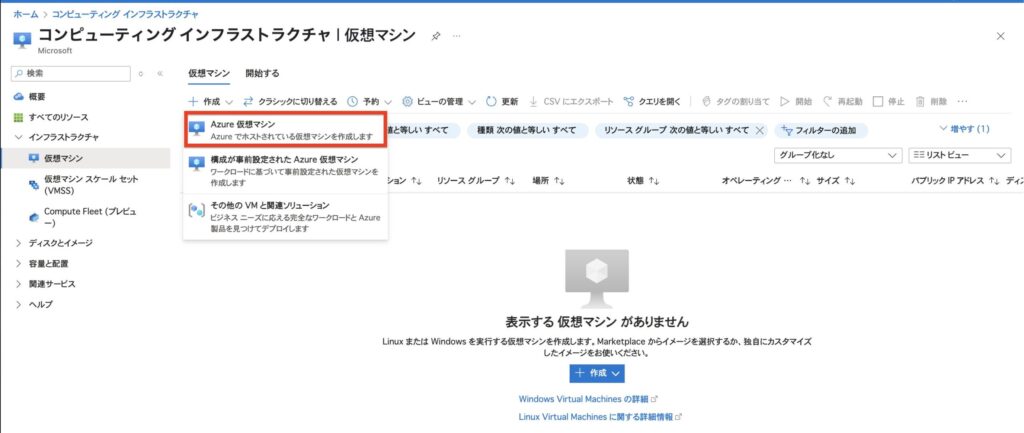Click the 再起動 restart button

point(842,102)
